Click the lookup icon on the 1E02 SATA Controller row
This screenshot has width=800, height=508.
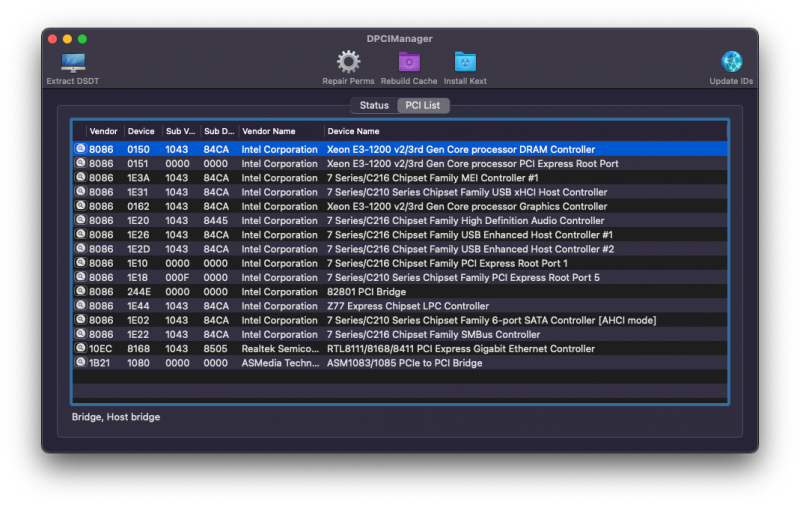pos(81,320)
